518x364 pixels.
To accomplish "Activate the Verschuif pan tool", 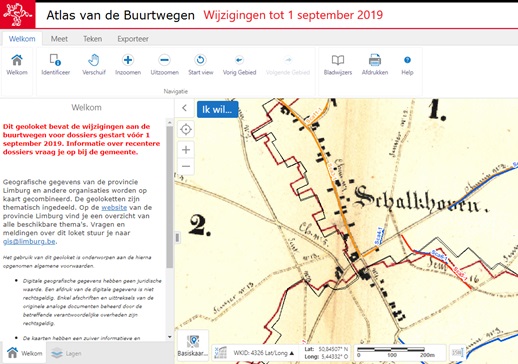I will (x=94, y=65).
